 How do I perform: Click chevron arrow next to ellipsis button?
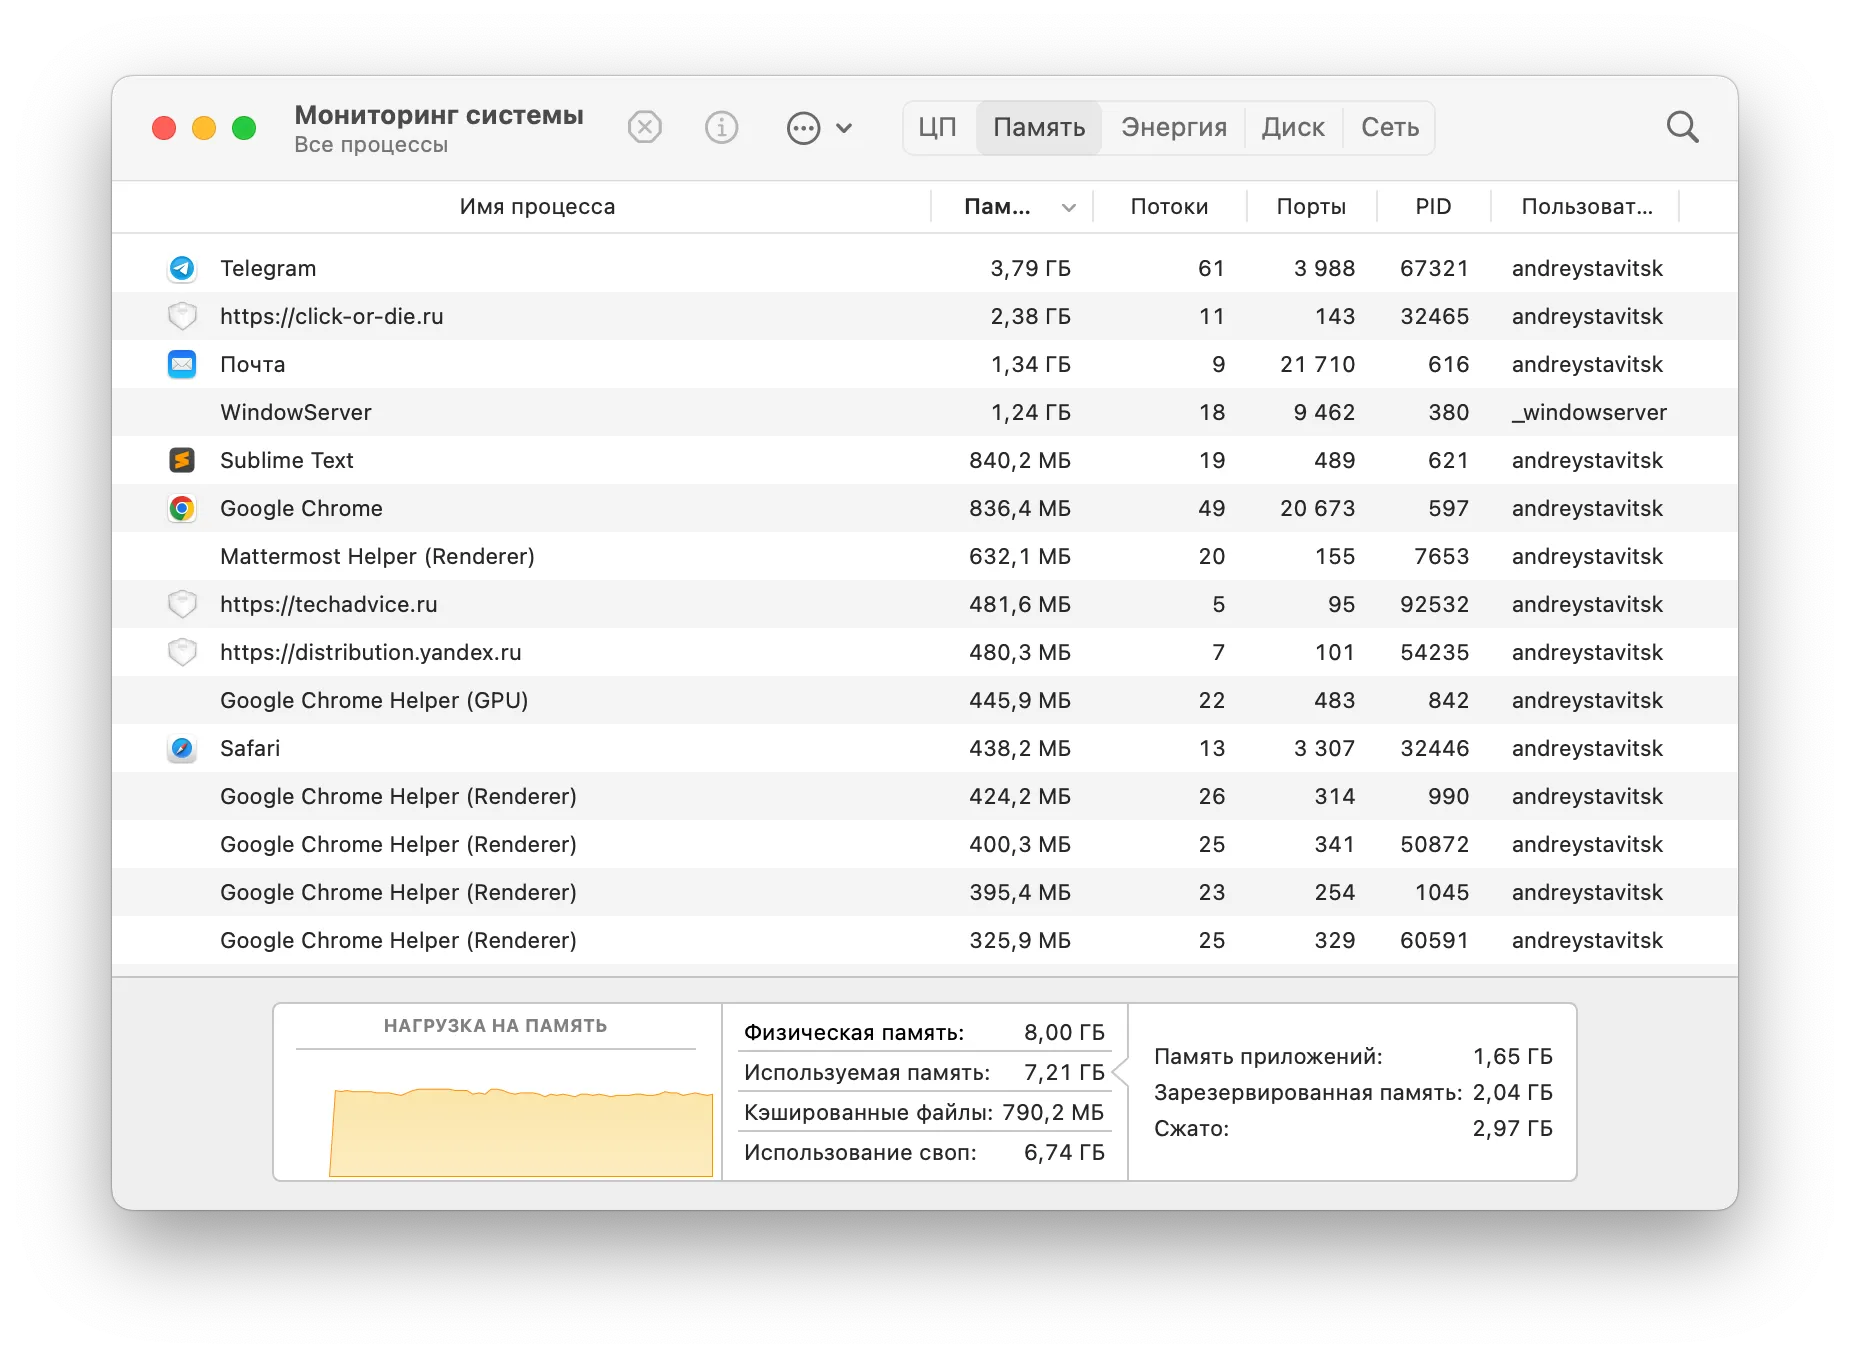(x=844, y=128)
